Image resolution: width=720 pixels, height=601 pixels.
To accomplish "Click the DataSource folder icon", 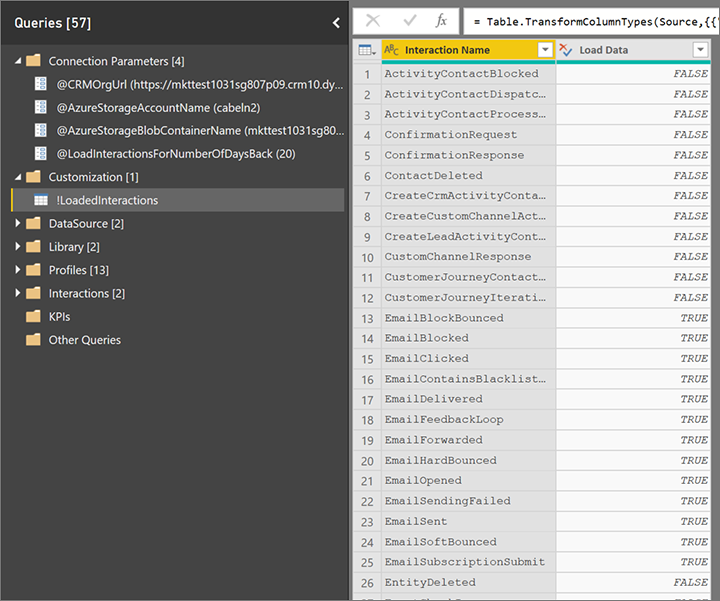I will (x=33, y=223).
